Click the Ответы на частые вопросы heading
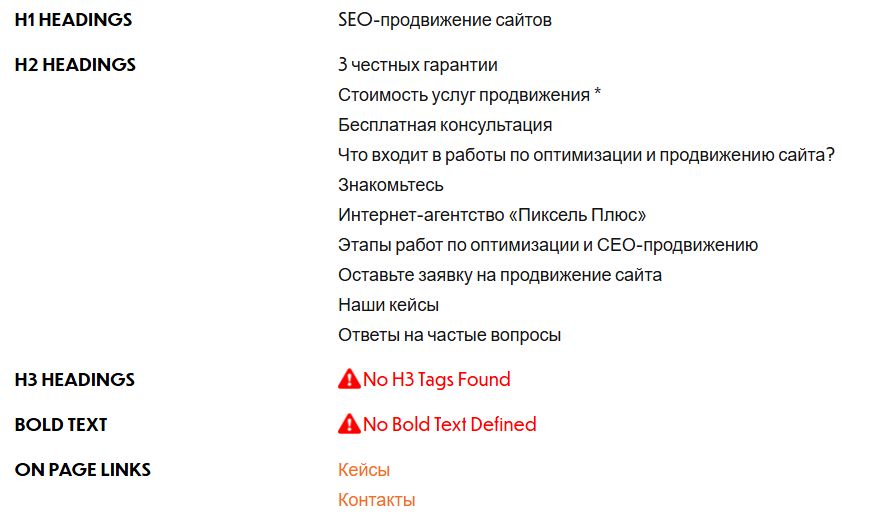Screen dimensions: 872x514 click(x=449, y=335)
